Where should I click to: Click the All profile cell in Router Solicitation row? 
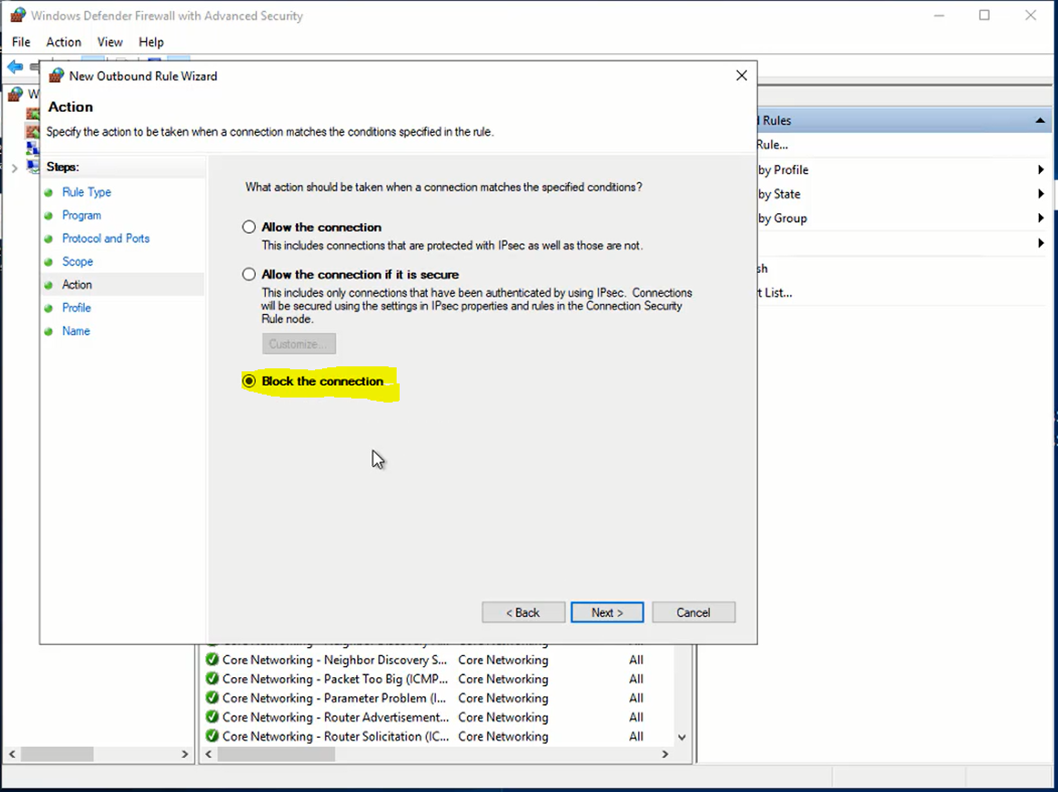point(636,736)
